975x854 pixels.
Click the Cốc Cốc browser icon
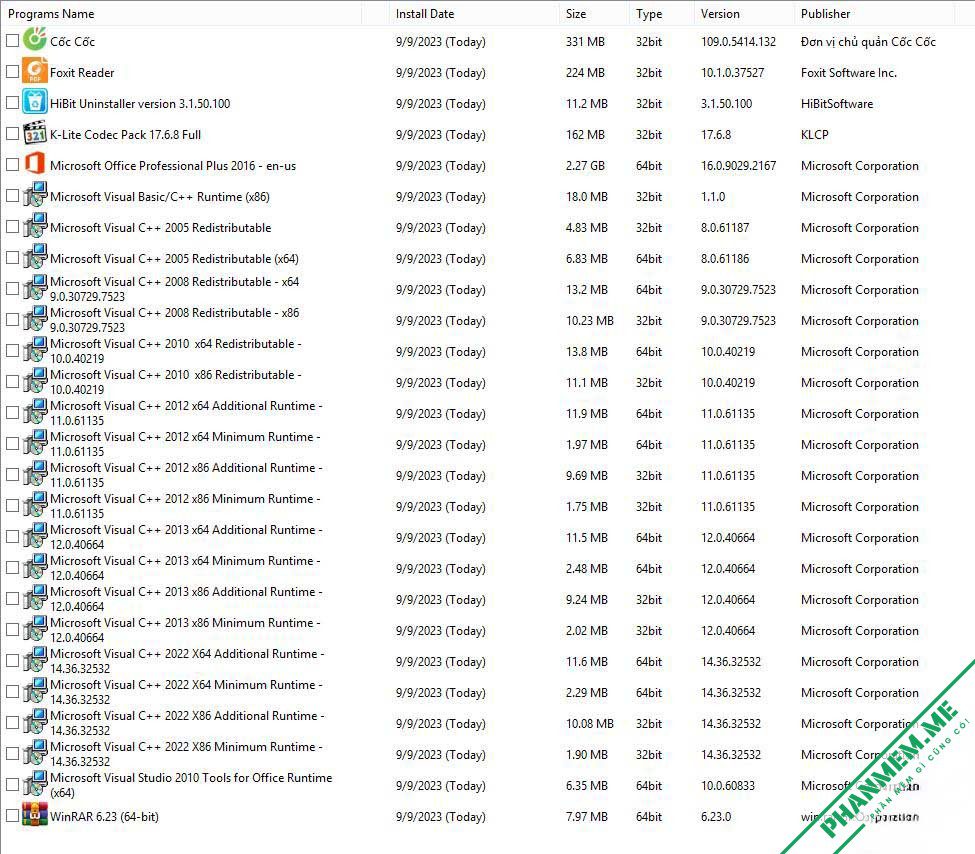point(35,40)
